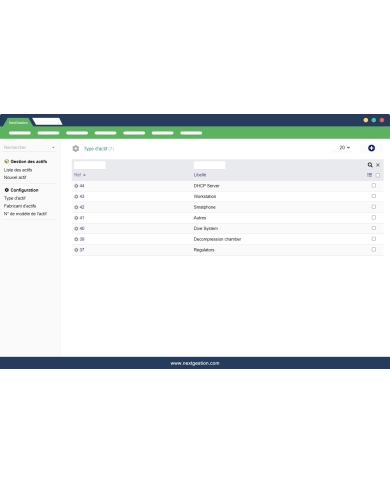Click the Gestion des actifs box icon
The image size is (390, 484).
6,161
